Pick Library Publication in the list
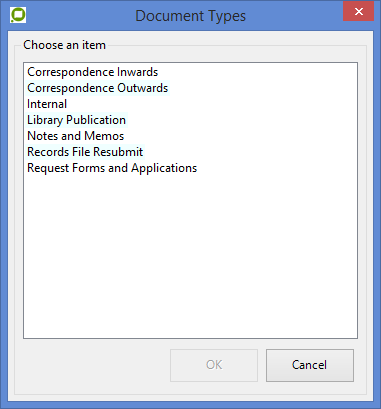Image resolution: width=381 pixels, height=409 pixels. point(76,120)
